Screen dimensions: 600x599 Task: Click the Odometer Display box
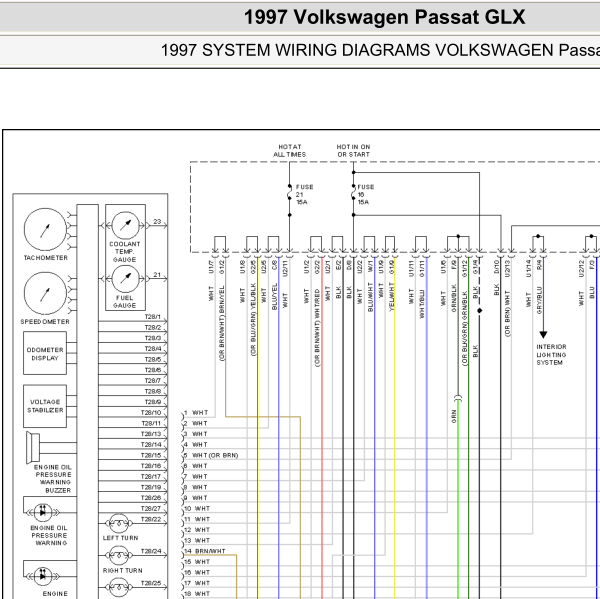click(x=45, y=353)
